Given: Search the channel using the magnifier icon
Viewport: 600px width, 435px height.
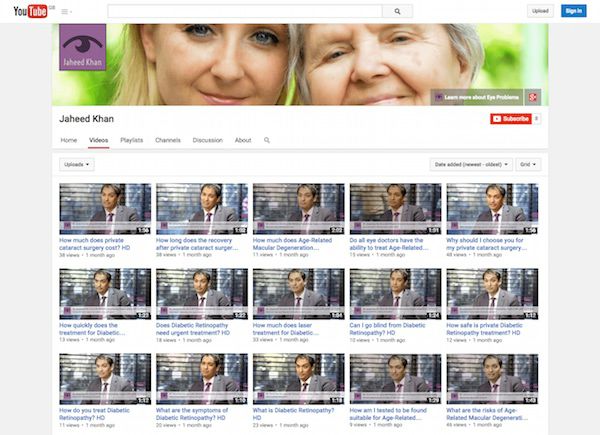Looking at the screenshot, I should pos(267,140).
